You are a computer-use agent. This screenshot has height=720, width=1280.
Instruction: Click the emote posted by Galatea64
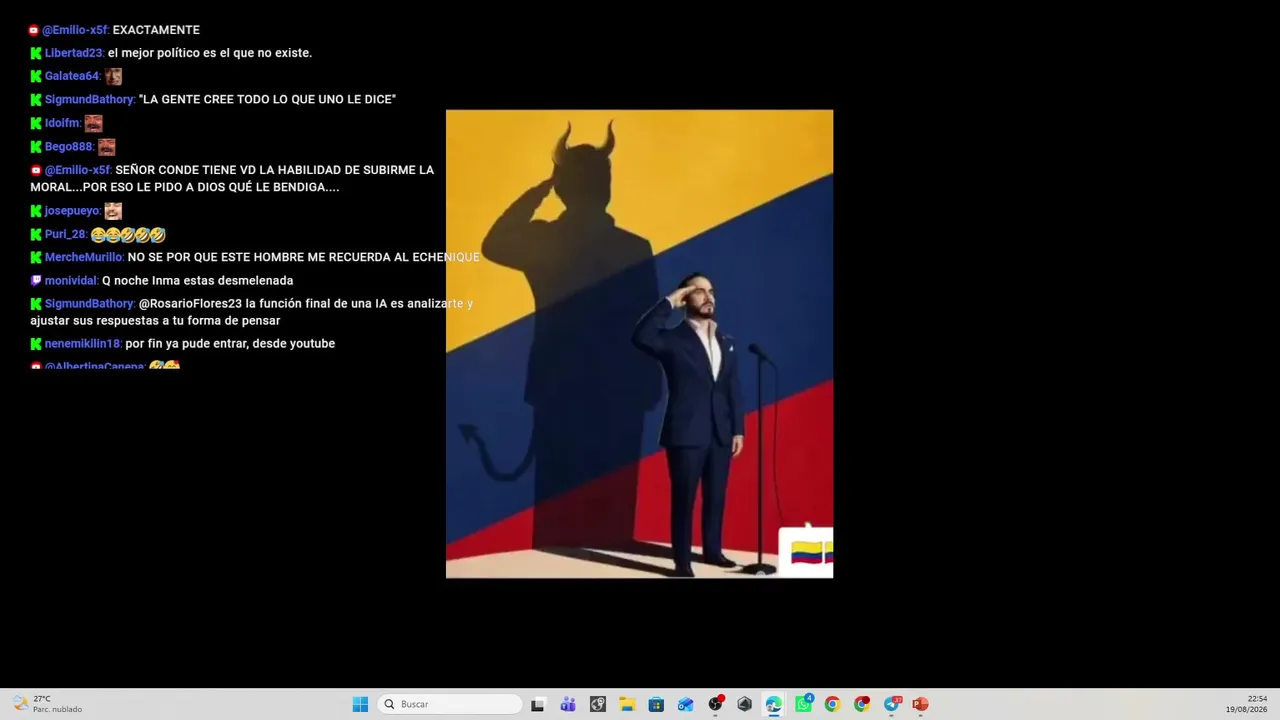(x=113, y=76)
